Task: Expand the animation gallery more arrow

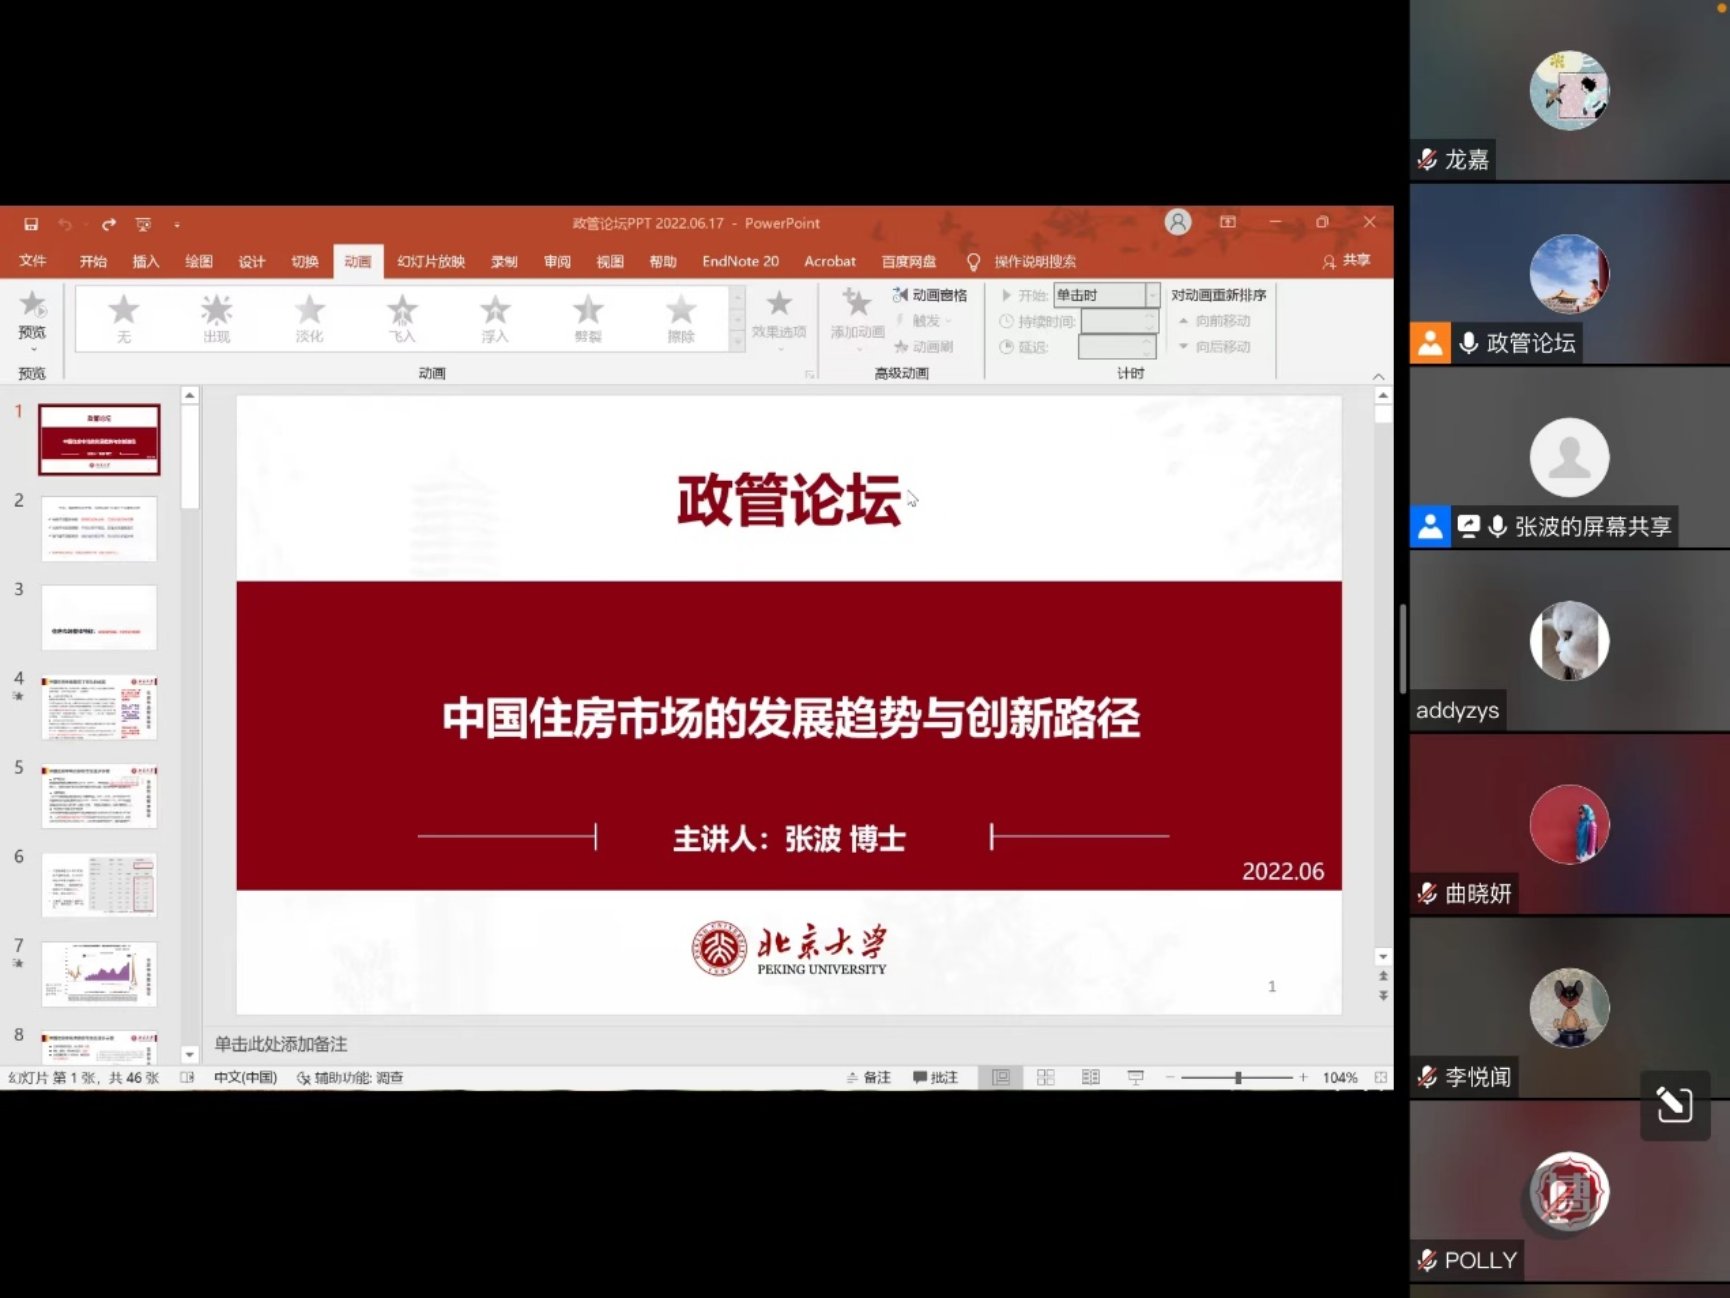Action: click(x=738, y=342)
